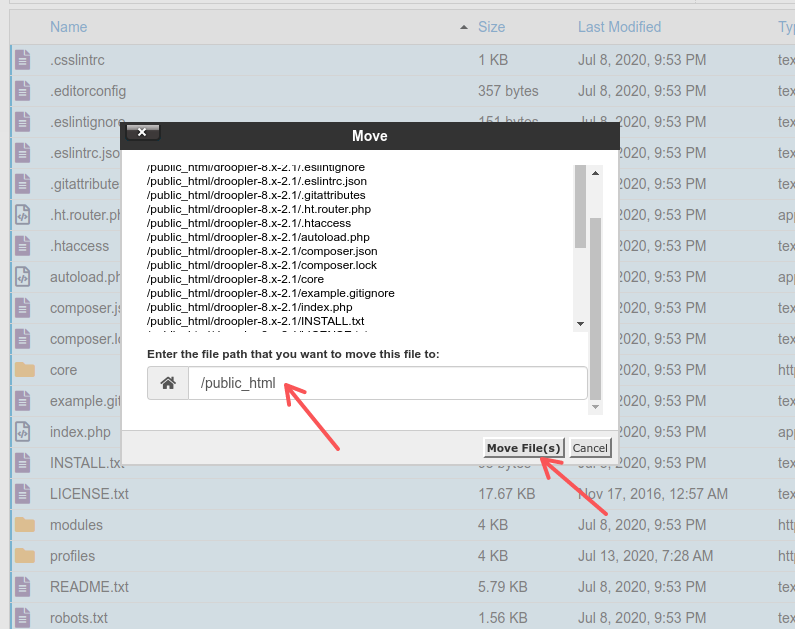
Task: Select the robots.txt file icon
Action: click(22, 617)
